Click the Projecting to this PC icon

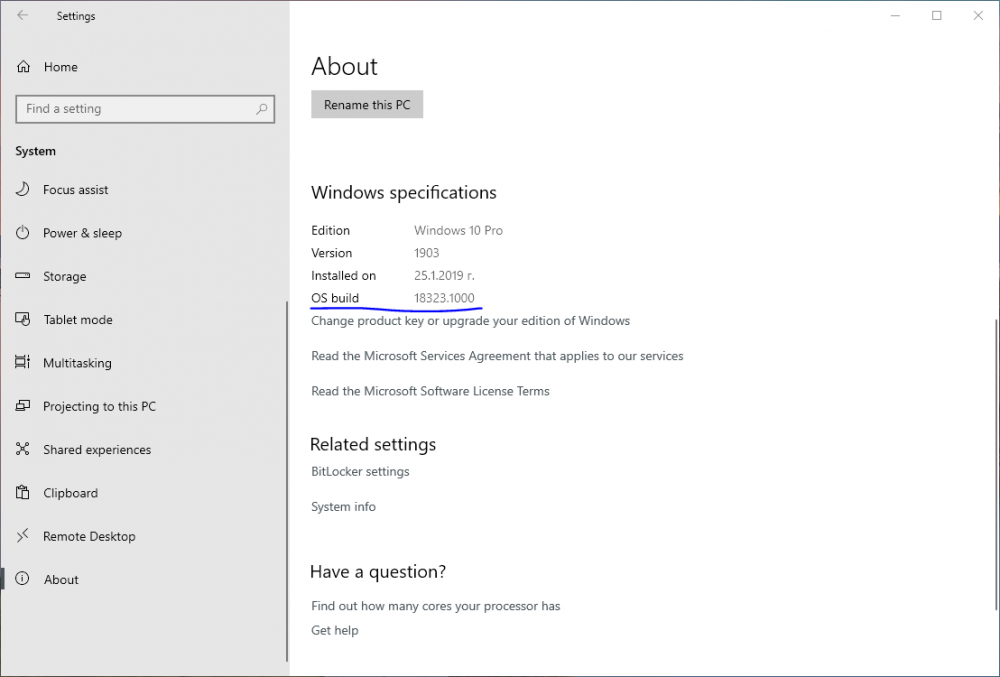pos(22,405)
